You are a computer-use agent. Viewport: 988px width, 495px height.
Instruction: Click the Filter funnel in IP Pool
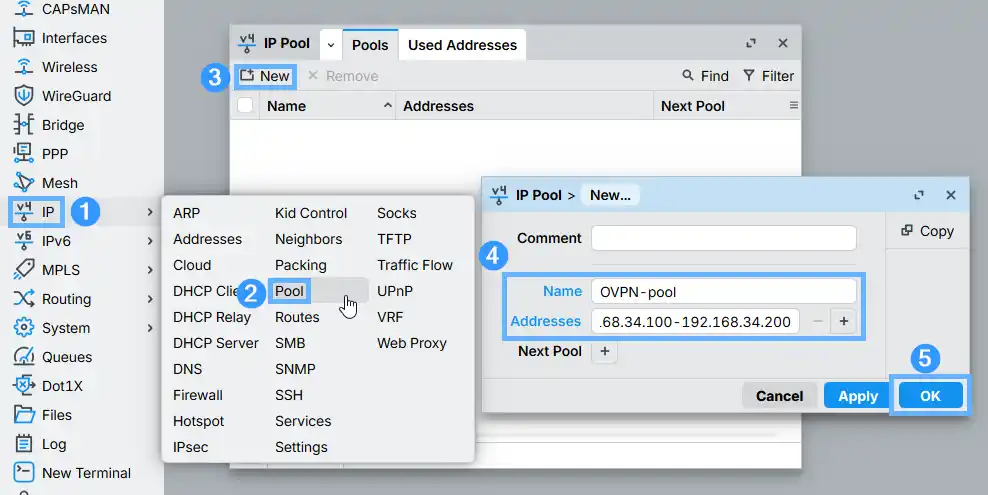[x=749, y=76]
